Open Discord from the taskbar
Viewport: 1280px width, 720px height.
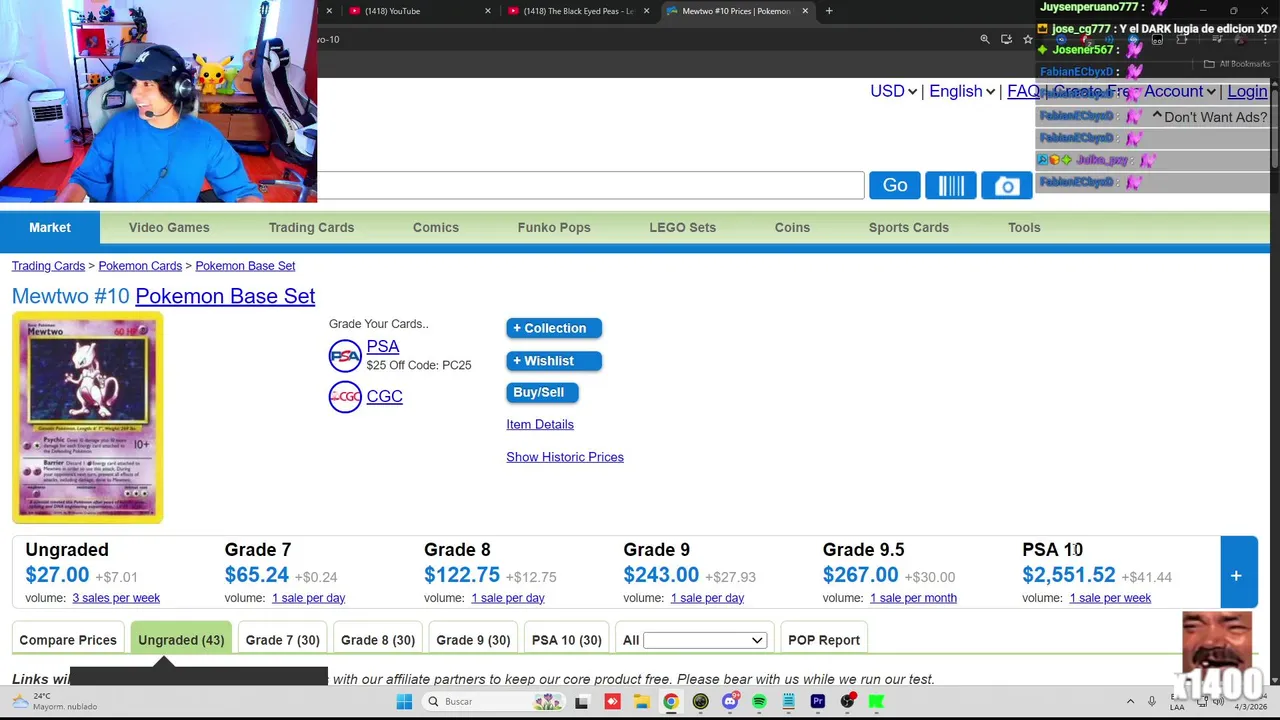[x=730, y=702]
